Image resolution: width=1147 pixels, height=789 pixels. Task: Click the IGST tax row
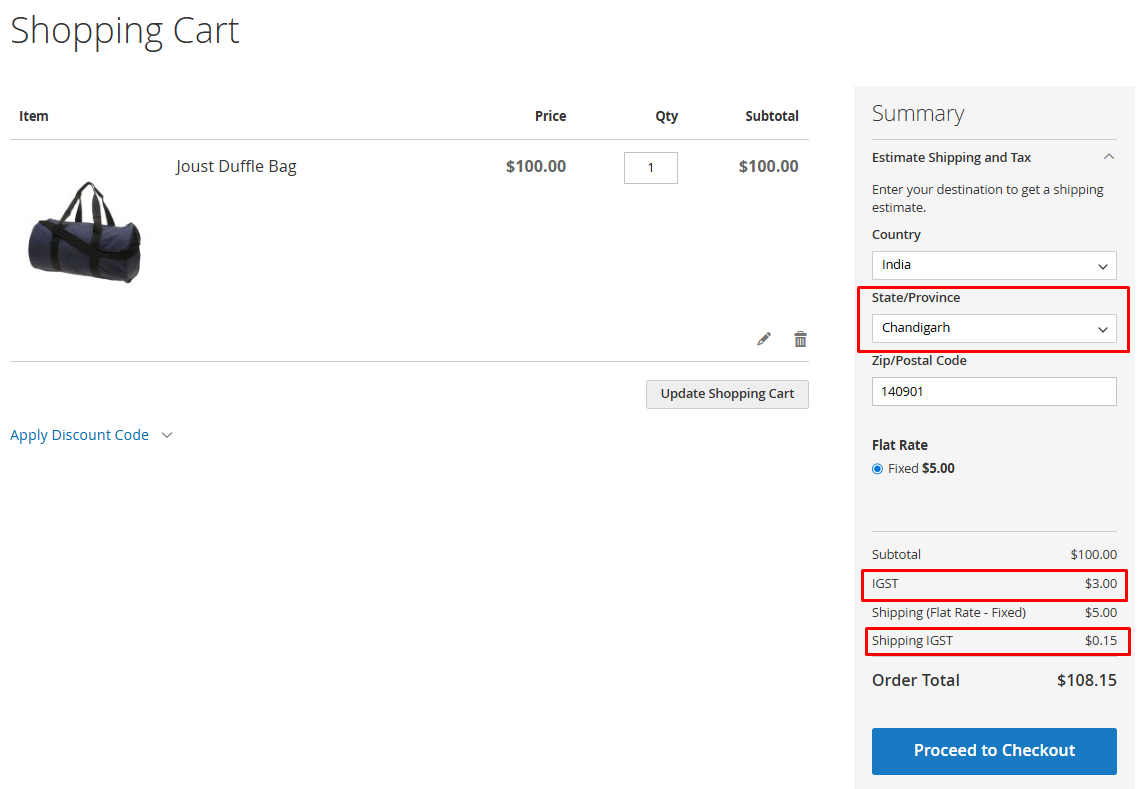(994, 584)
